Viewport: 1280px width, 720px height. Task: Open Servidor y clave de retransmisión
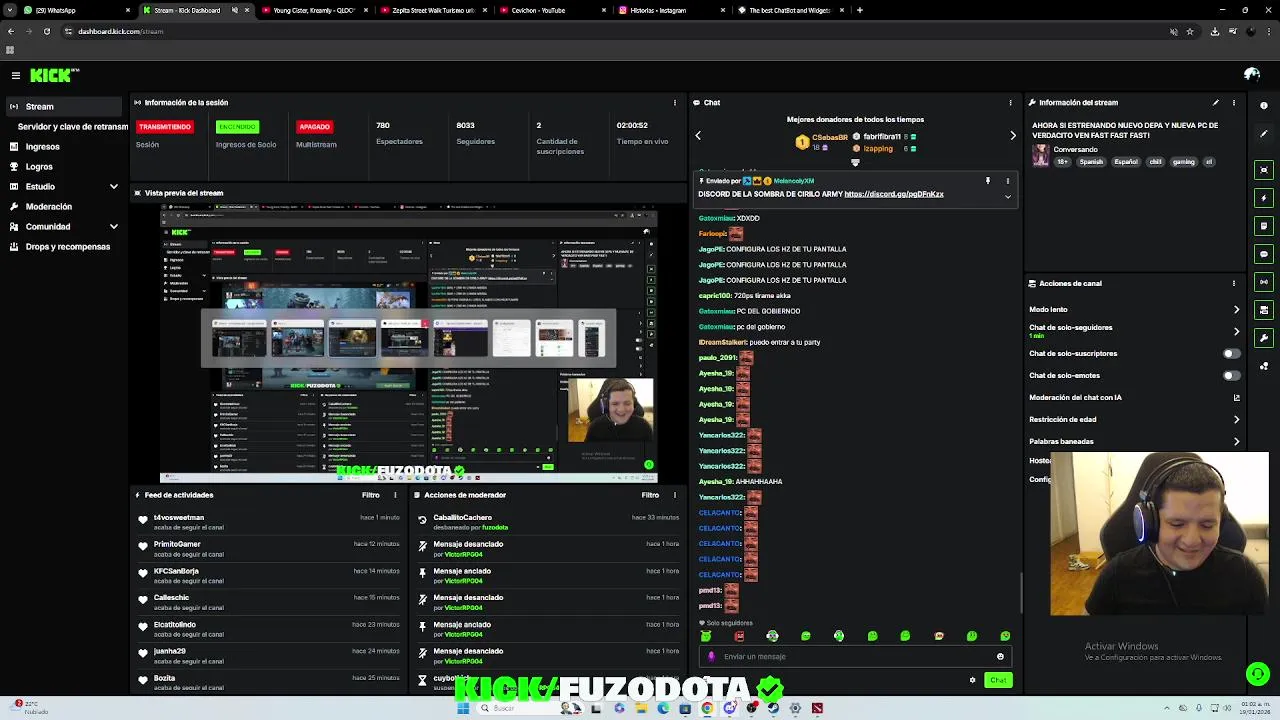[72, 127]
